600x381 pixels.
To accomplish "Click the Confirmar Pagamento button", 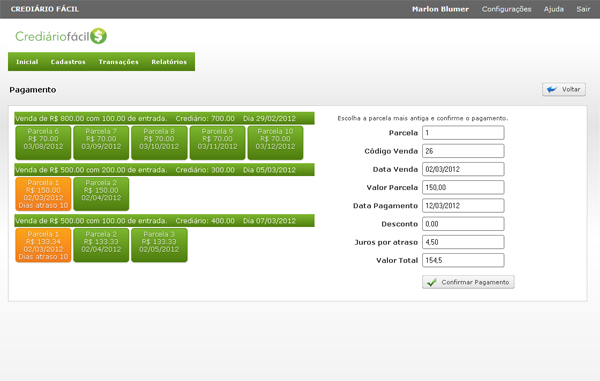I will 468,282.
